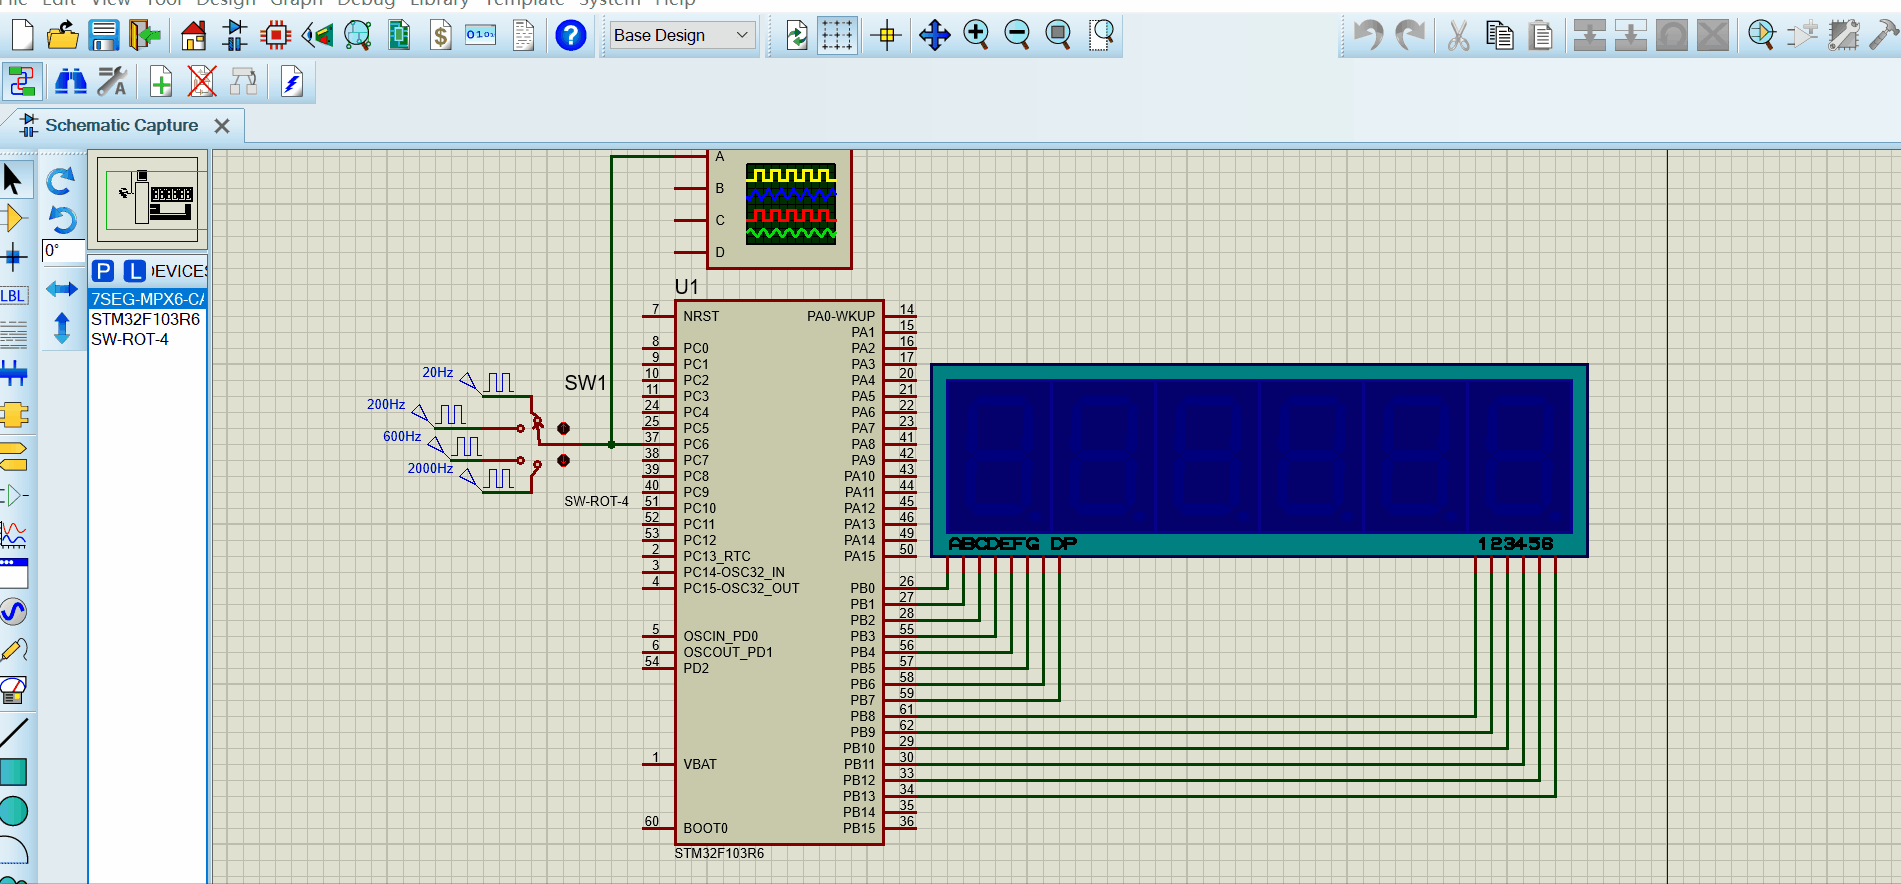Image resolution: width=1901 pixels, height=884 pixels.
Task: Open the Design Explorer magnifier icon
Action: [x=358, y=35]
